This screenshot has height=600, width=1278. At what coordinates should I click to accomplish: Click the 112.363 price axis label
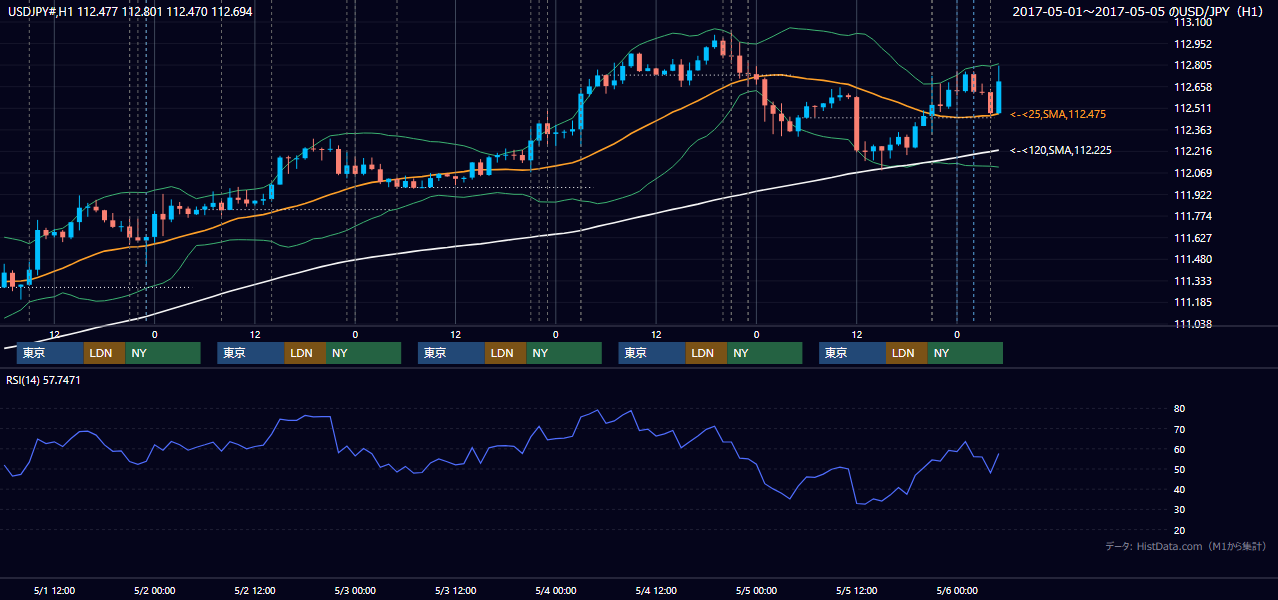(x=1194, y=130)
